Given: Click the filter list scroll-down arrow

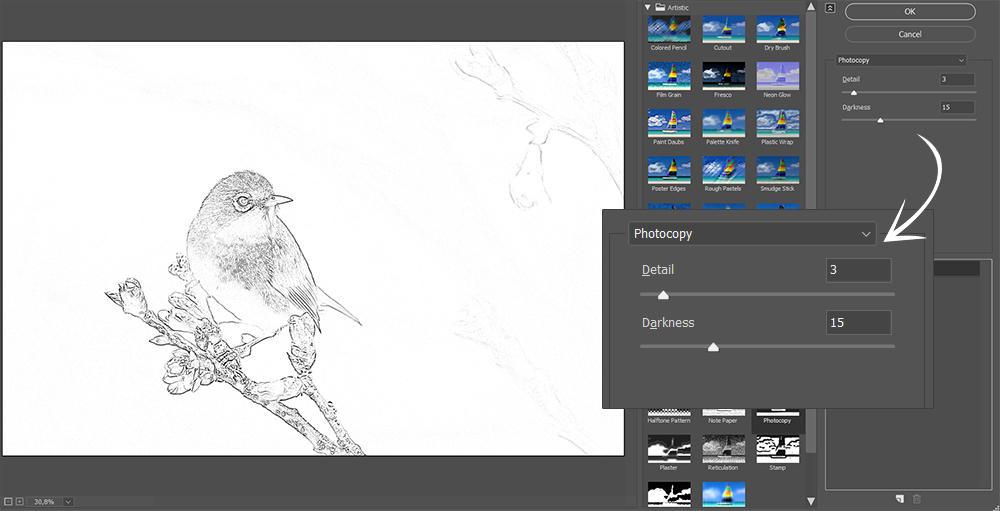Looking at the screenshot, I should pos(811,502).
